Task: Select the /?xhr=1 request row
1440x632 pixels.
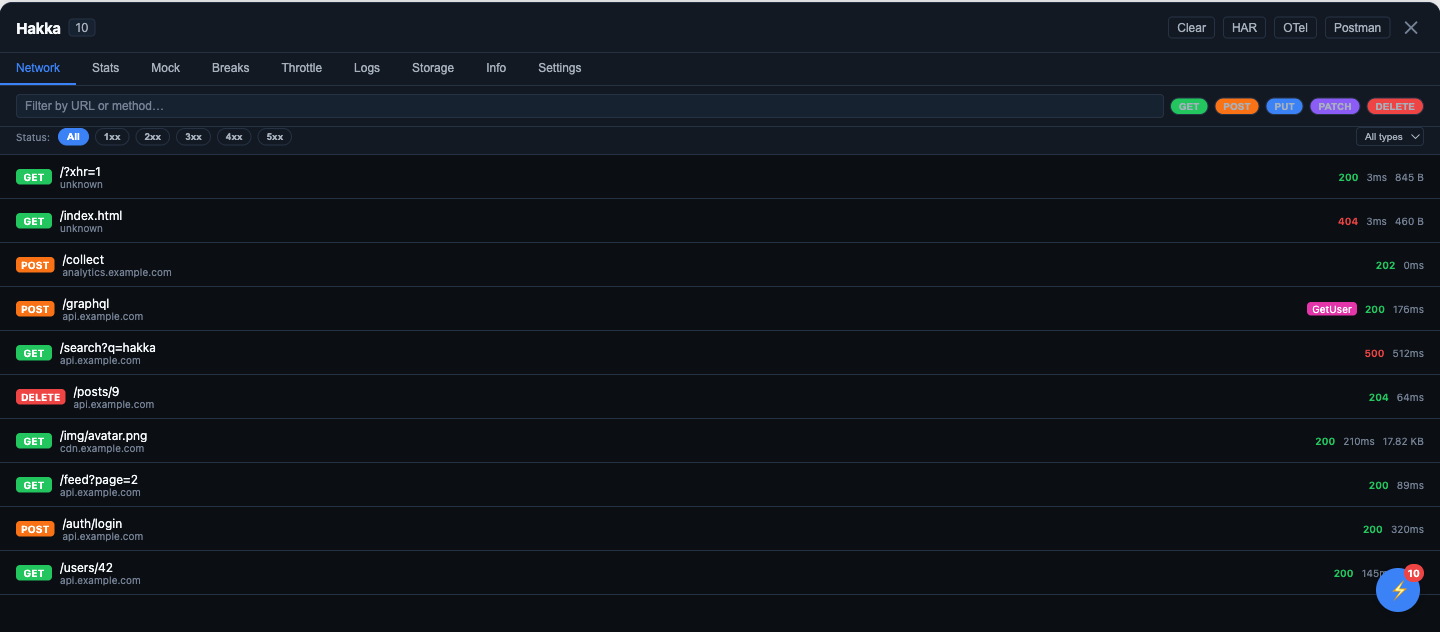Action: click(720, 177)
